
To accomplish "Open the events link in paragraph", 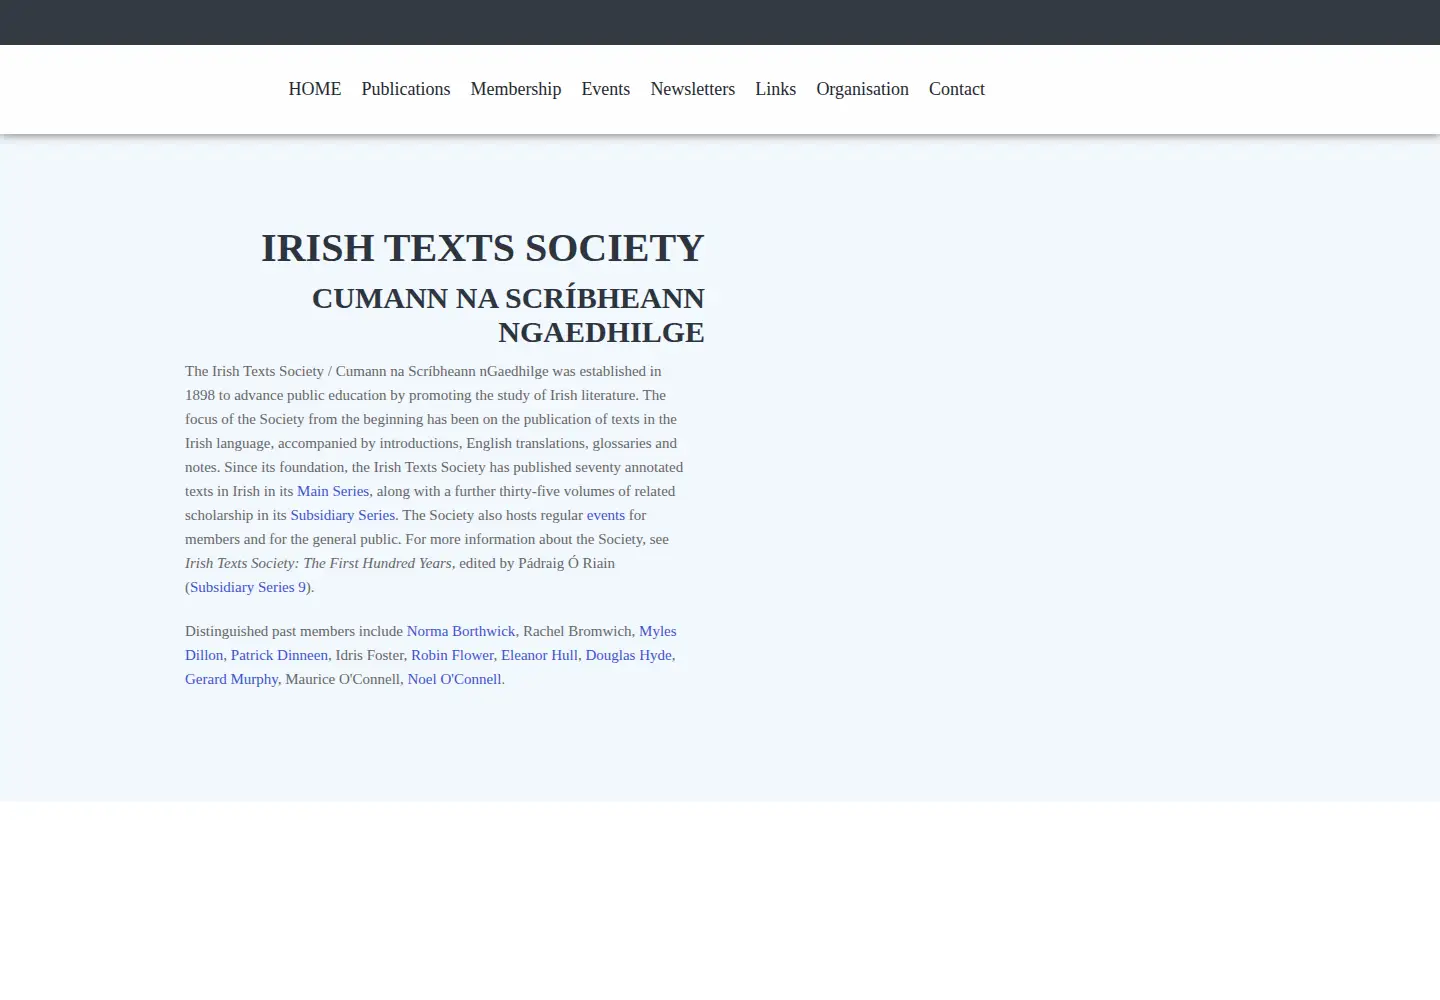I will [606, 515].
